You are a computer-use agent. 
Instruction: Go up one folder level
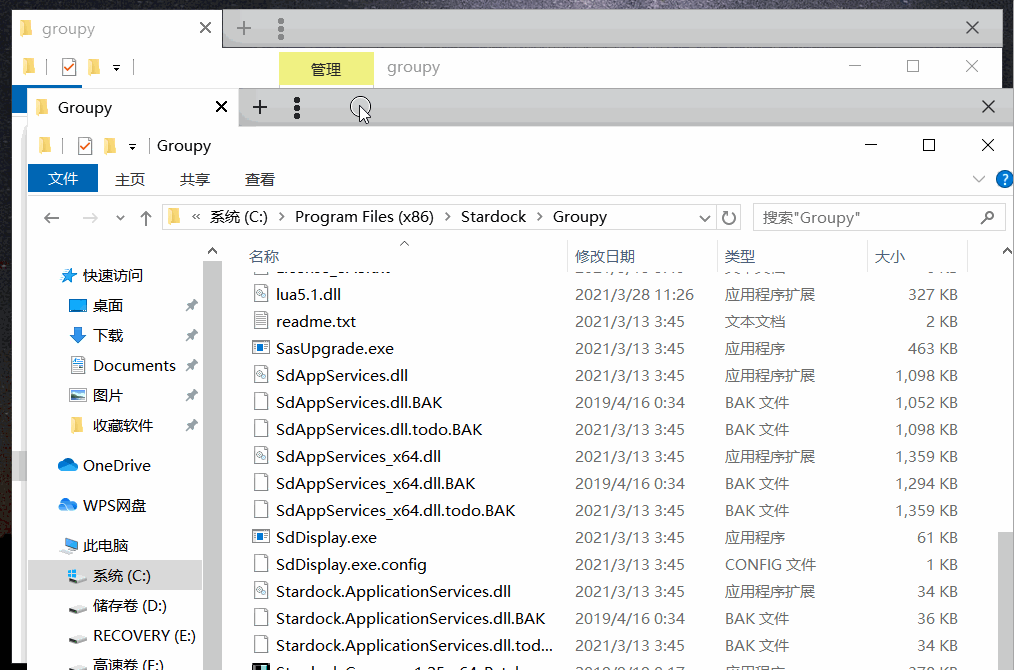[x=146, y=218]
